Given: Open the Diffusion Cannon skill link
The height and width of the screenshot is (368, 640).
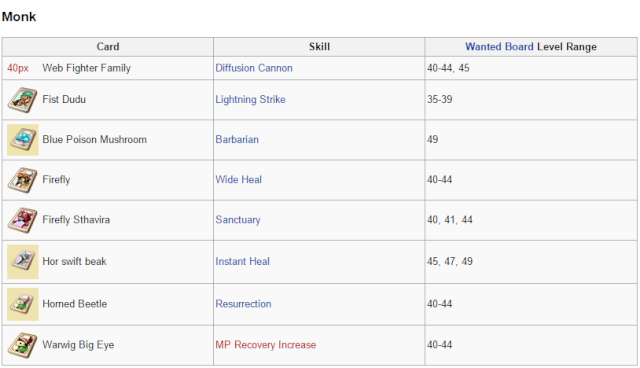Looking at the screenshot, I should click(x=254, y=68).
